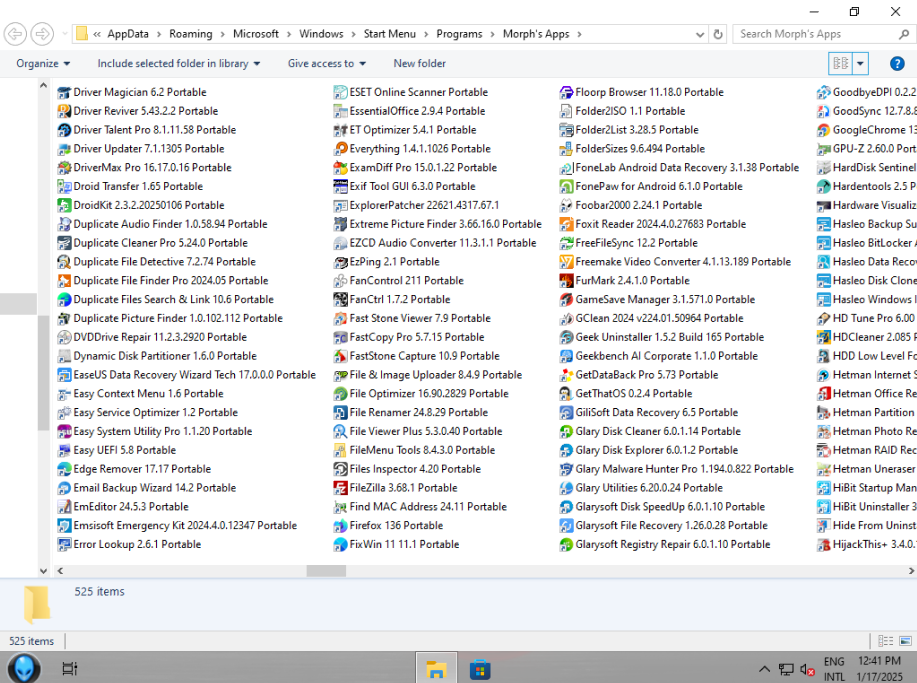Navigate to the Programs breadcrumb
The height and width of the screenshot is (683, 917).
(459, 35)
